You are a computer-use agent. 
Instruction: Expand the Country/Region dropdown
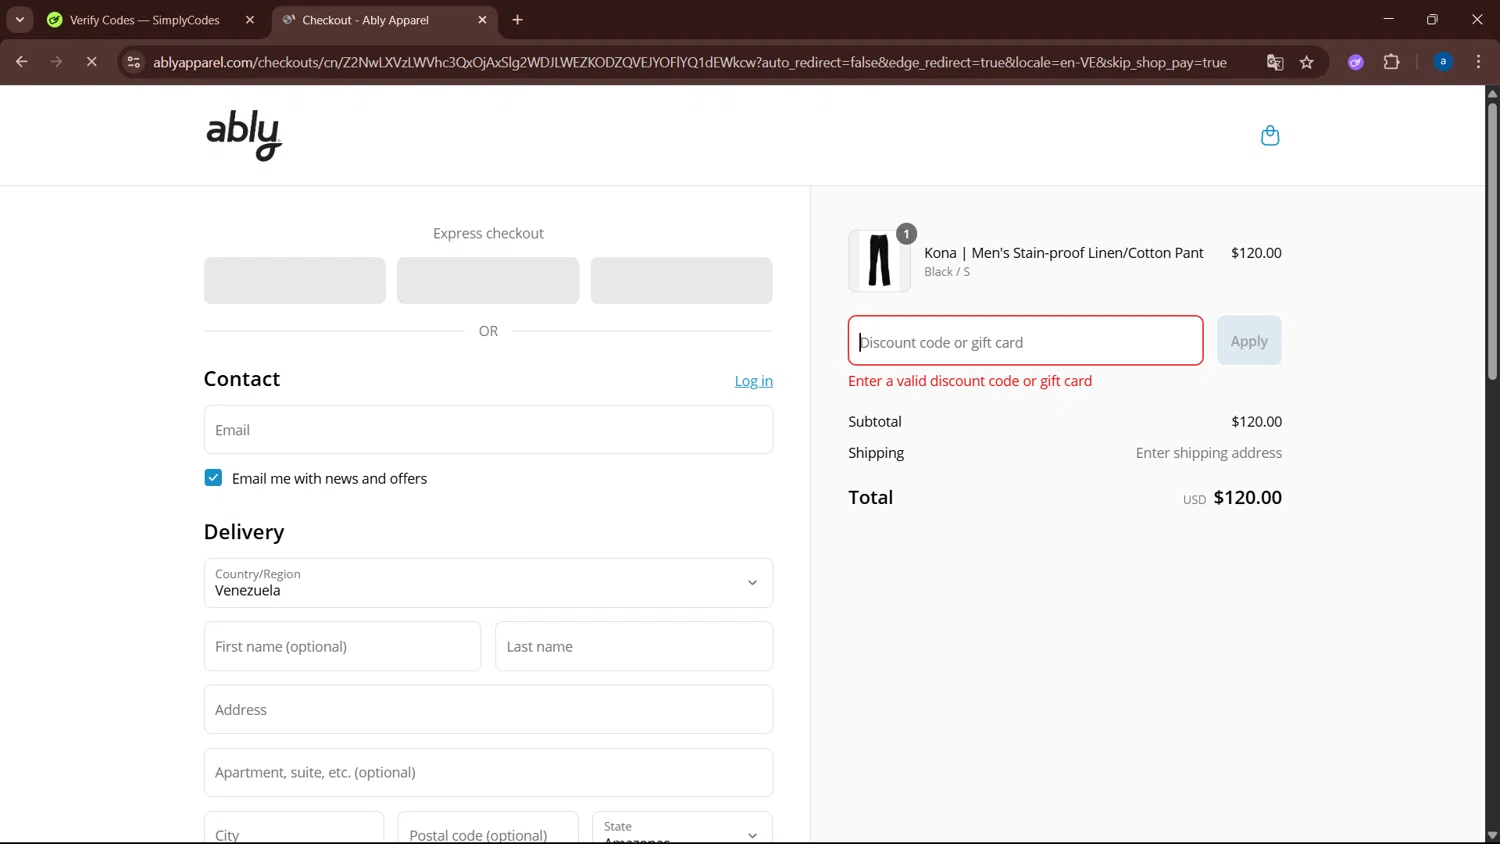tap(488, 583)
